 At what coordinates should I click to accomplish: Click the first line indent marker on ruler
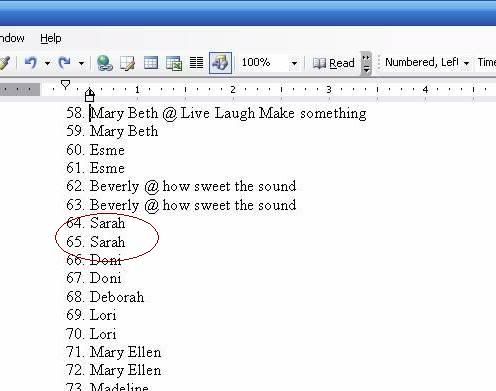(66, 85)
